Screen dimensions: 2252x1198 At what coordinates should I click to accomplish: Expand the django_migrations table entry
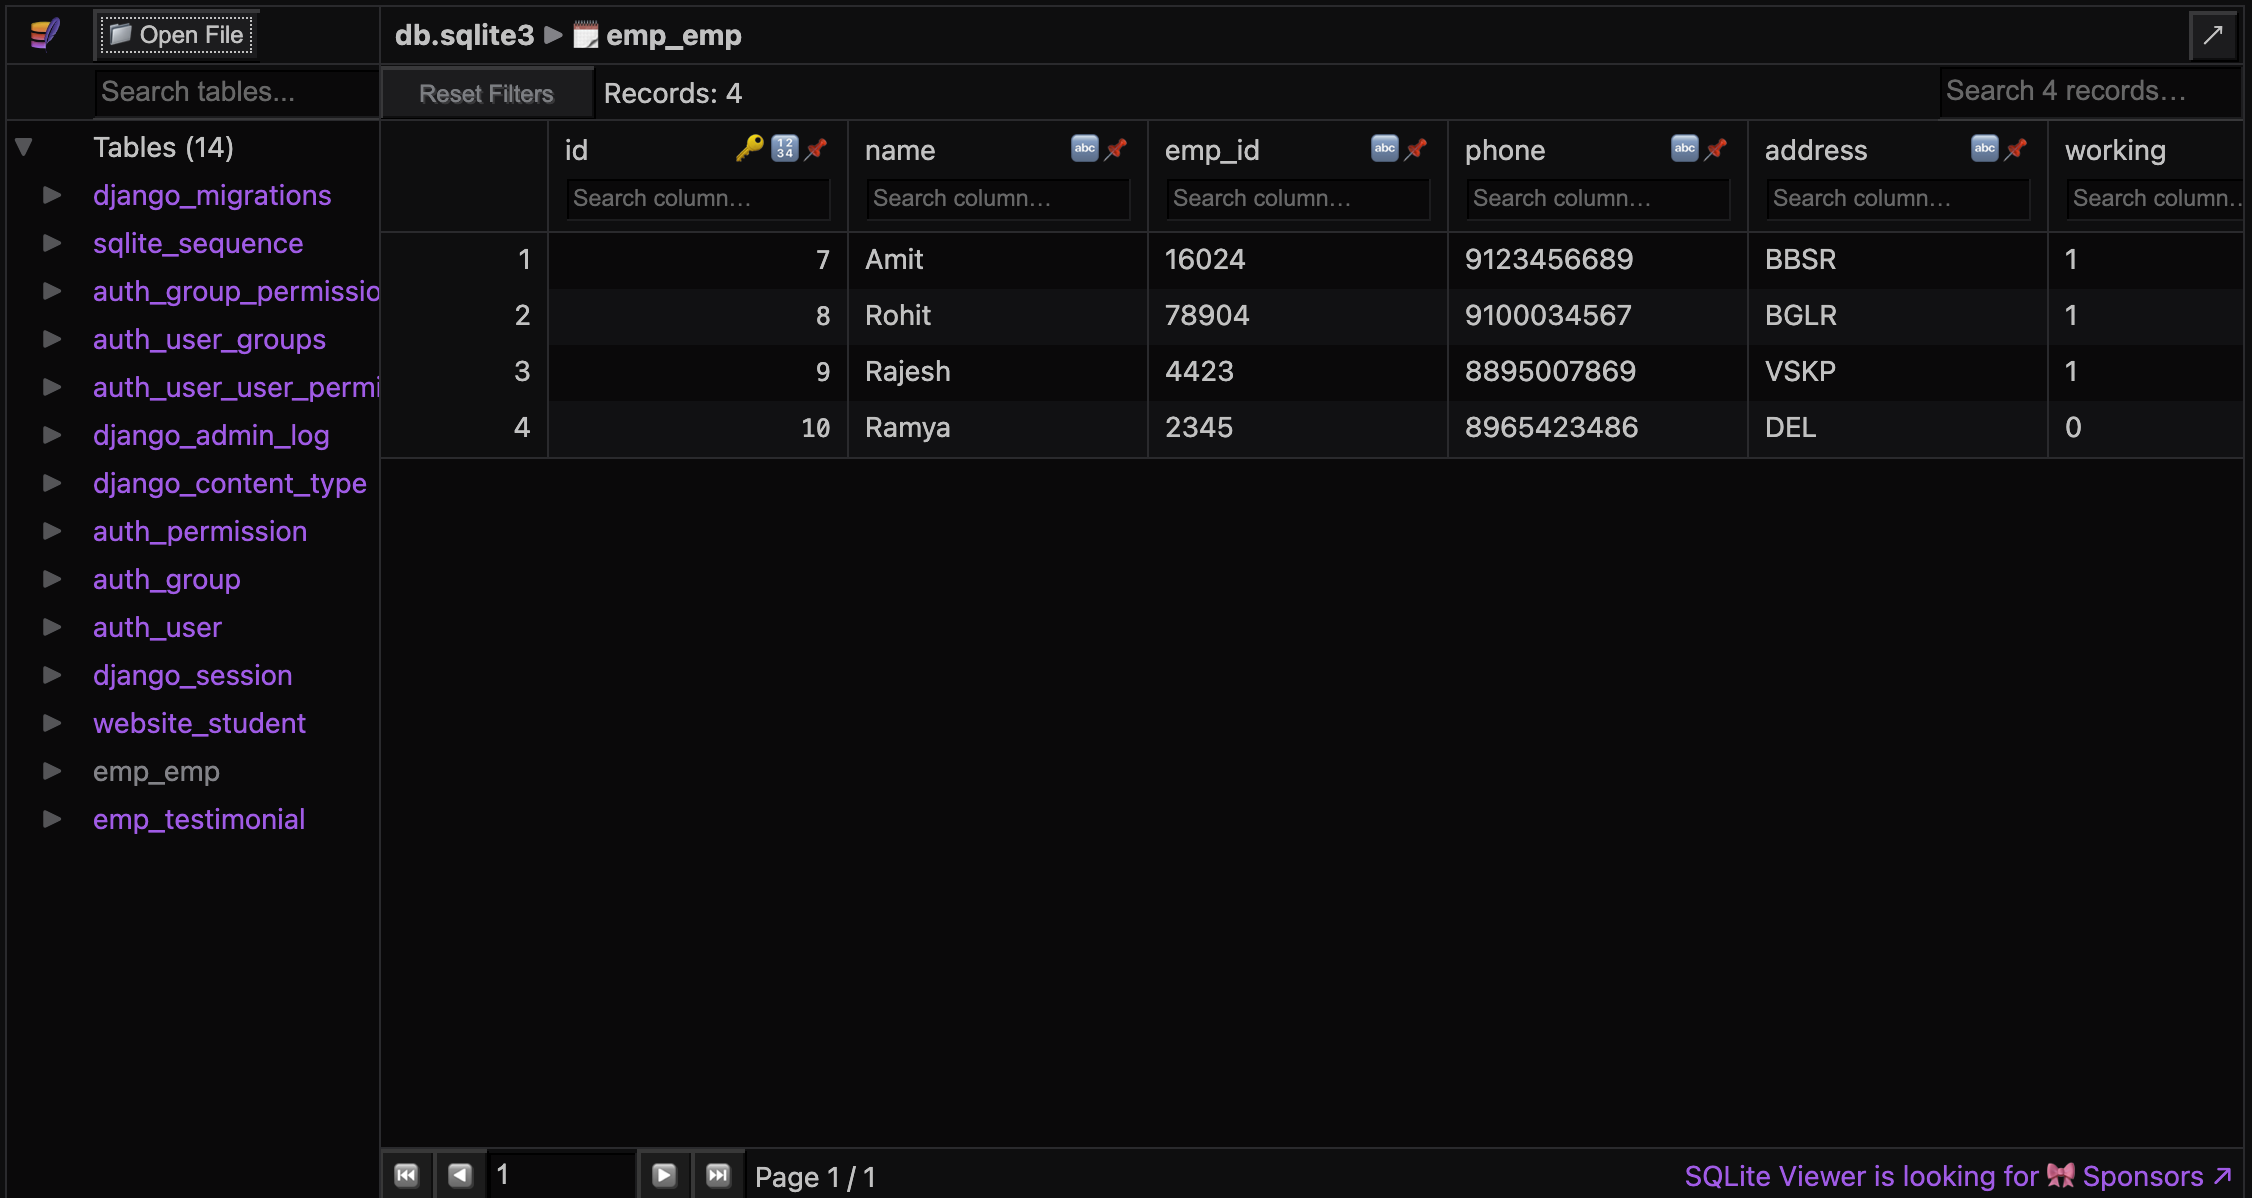52,194
